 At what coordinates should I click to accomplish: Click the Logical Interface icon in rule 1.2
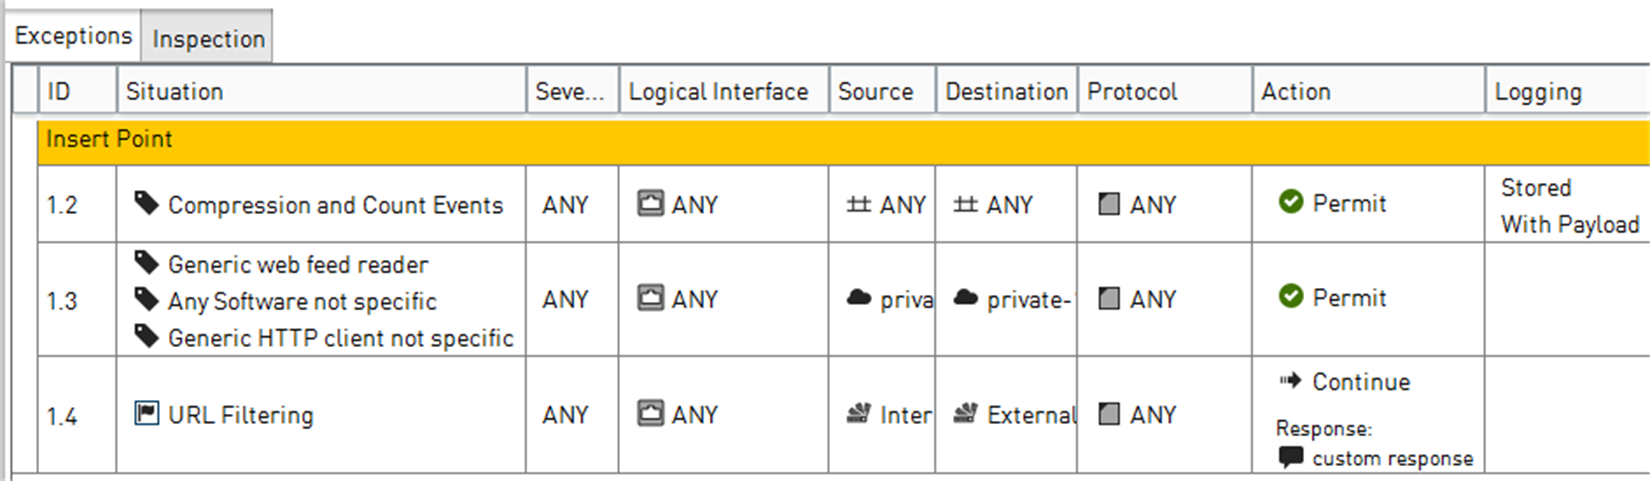(x=651, y=204)
